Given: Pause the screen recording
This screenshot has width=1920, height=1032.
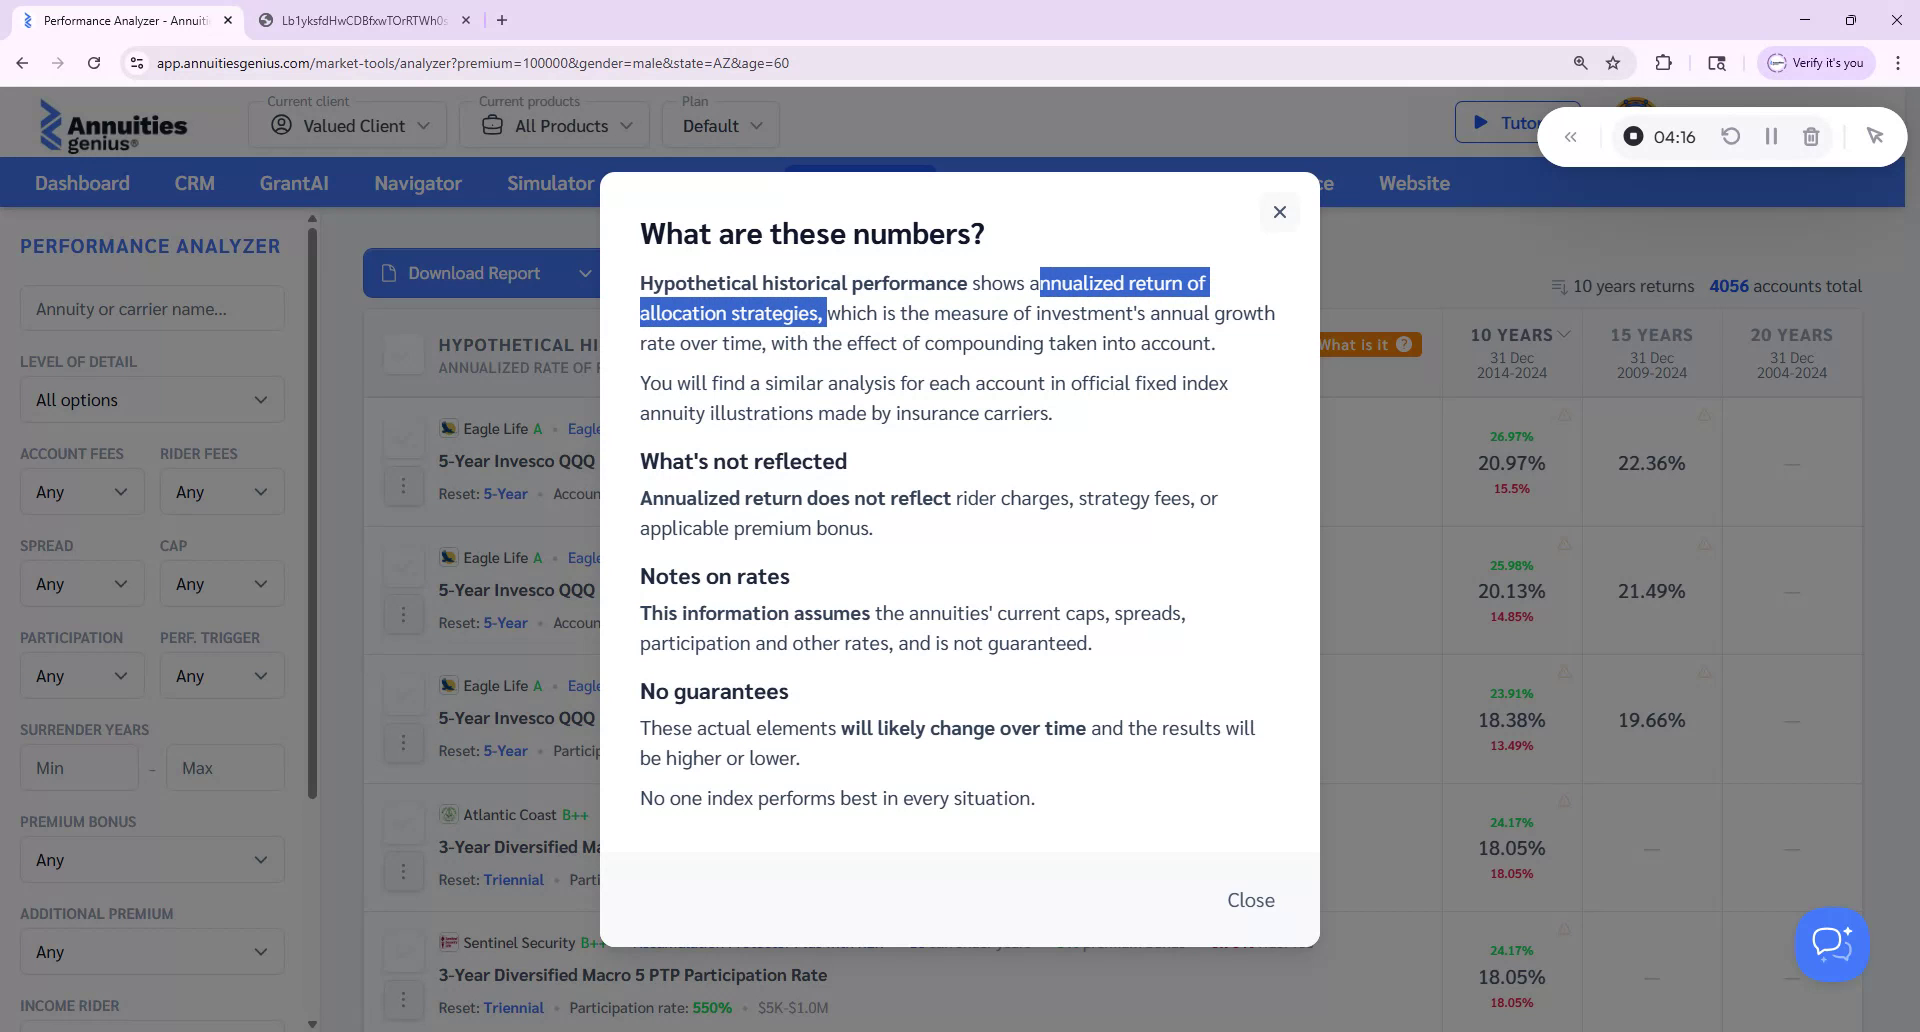Looking at the screenshot, I should 1771,136.
